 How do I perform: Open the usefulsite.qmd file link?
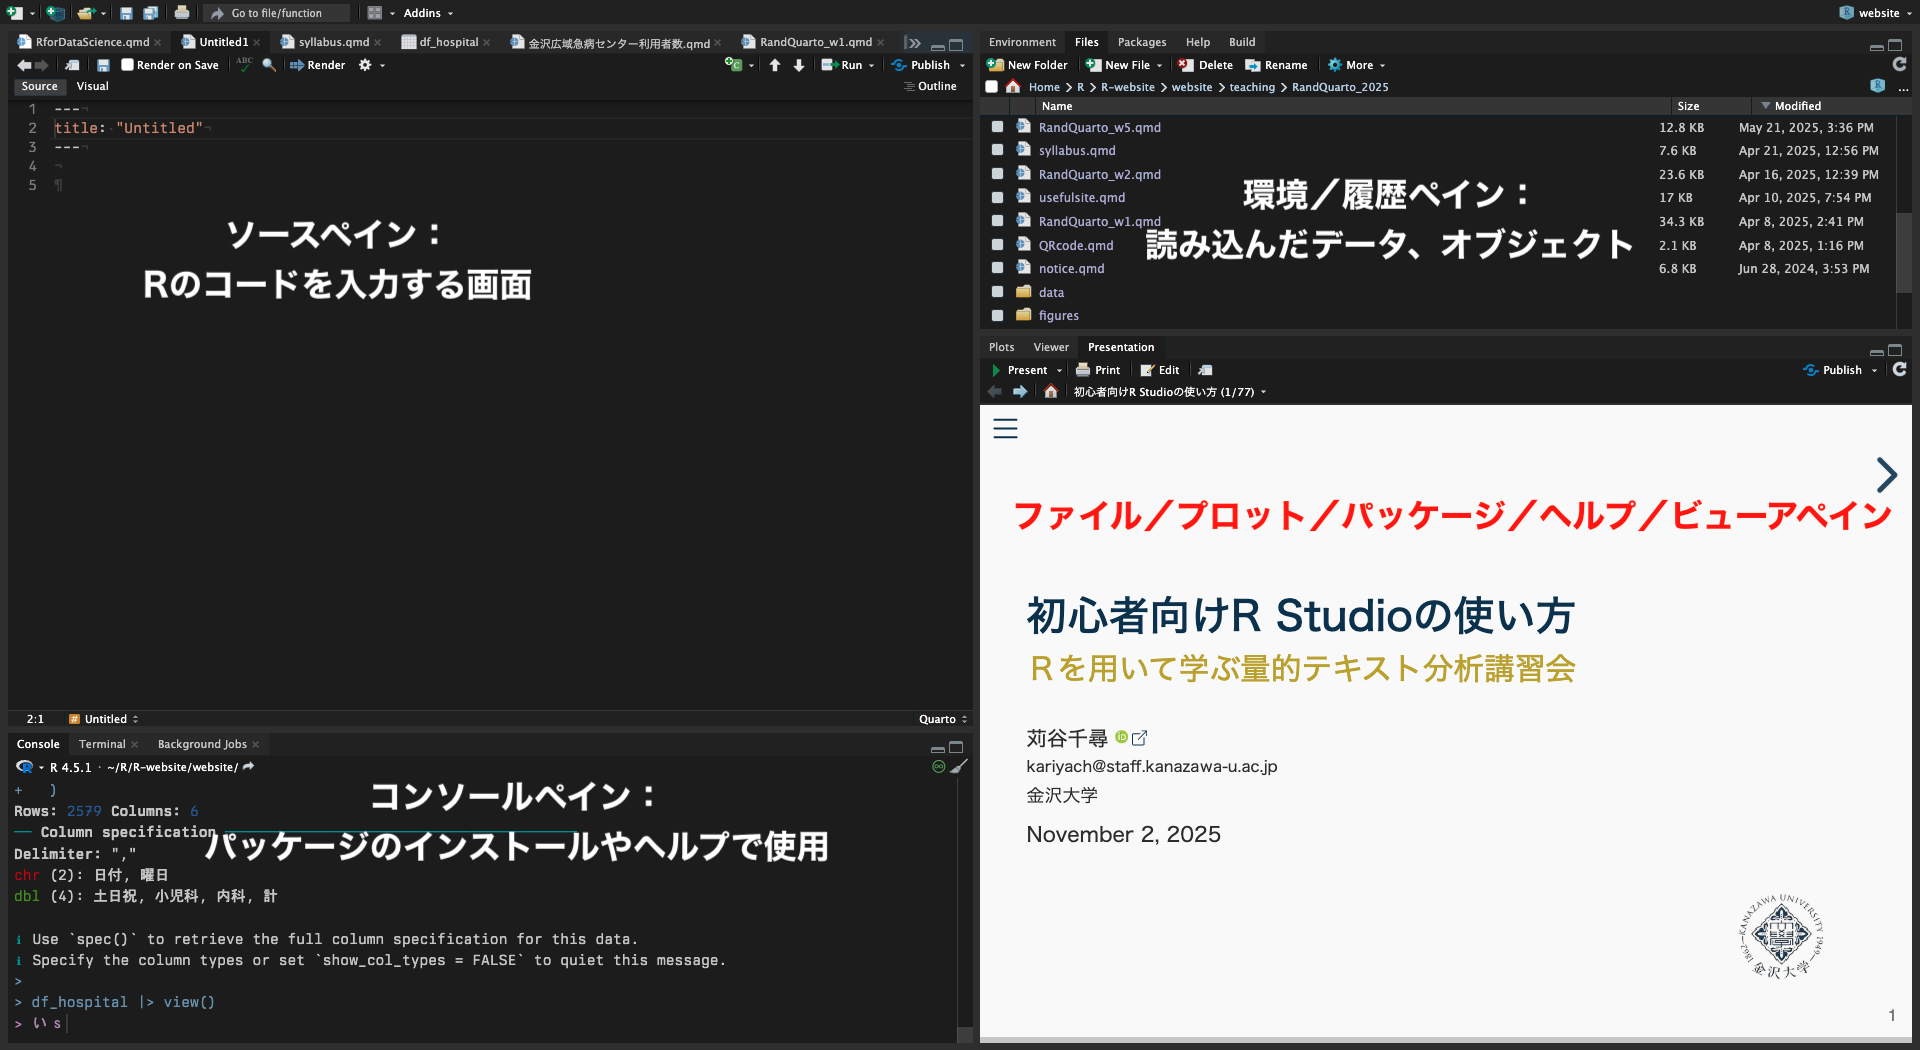click(1081, 198)
